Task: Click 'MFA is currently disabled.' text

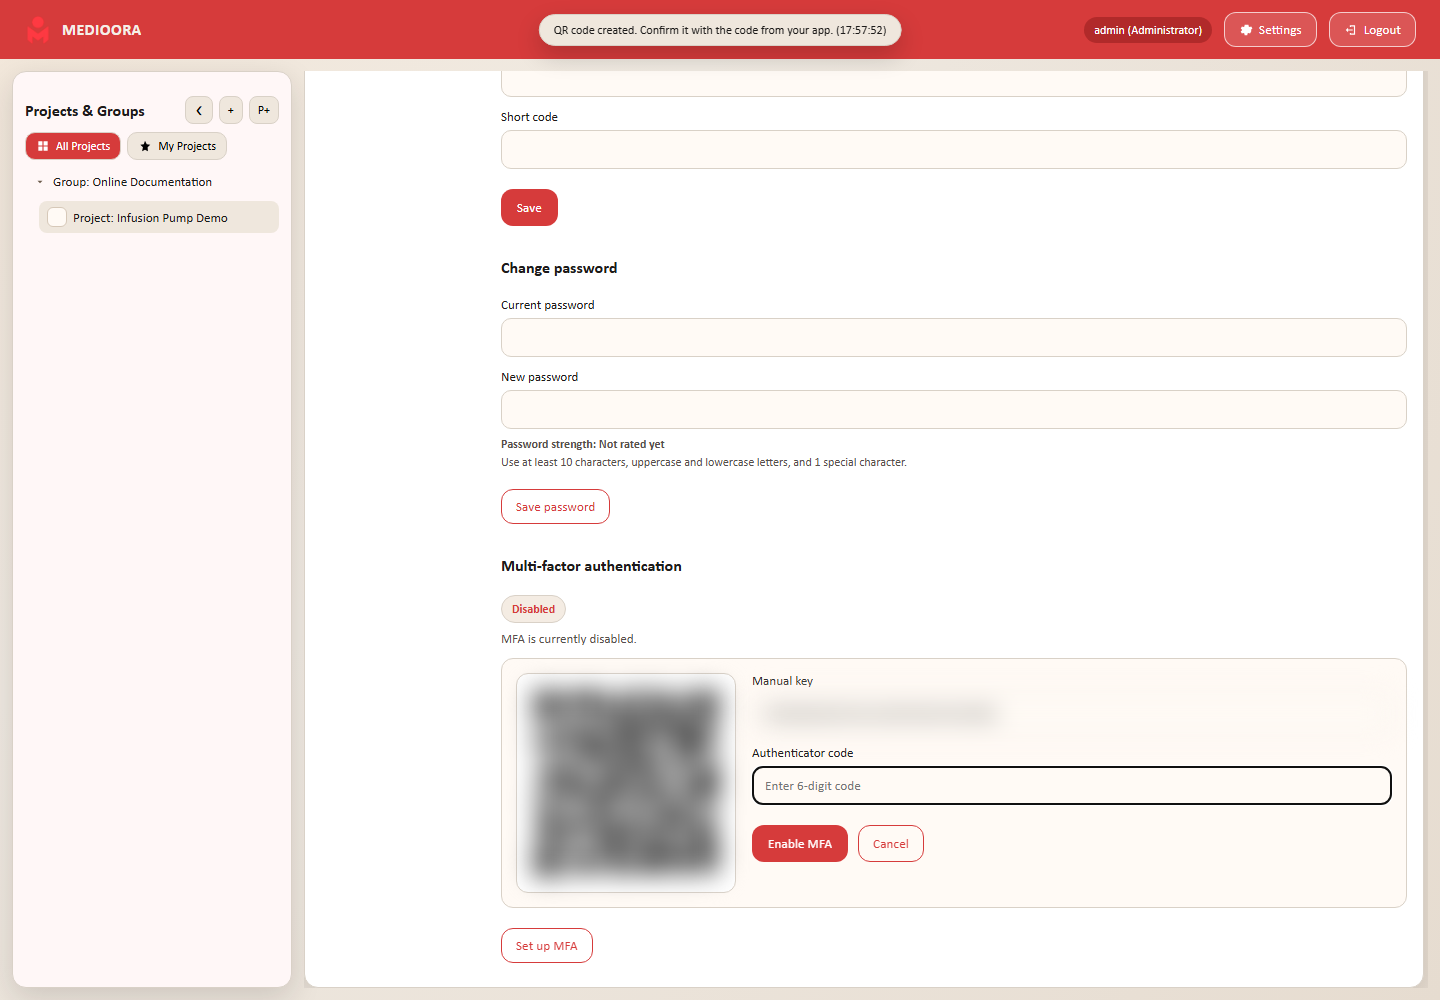Action: (x=568, y=639)
